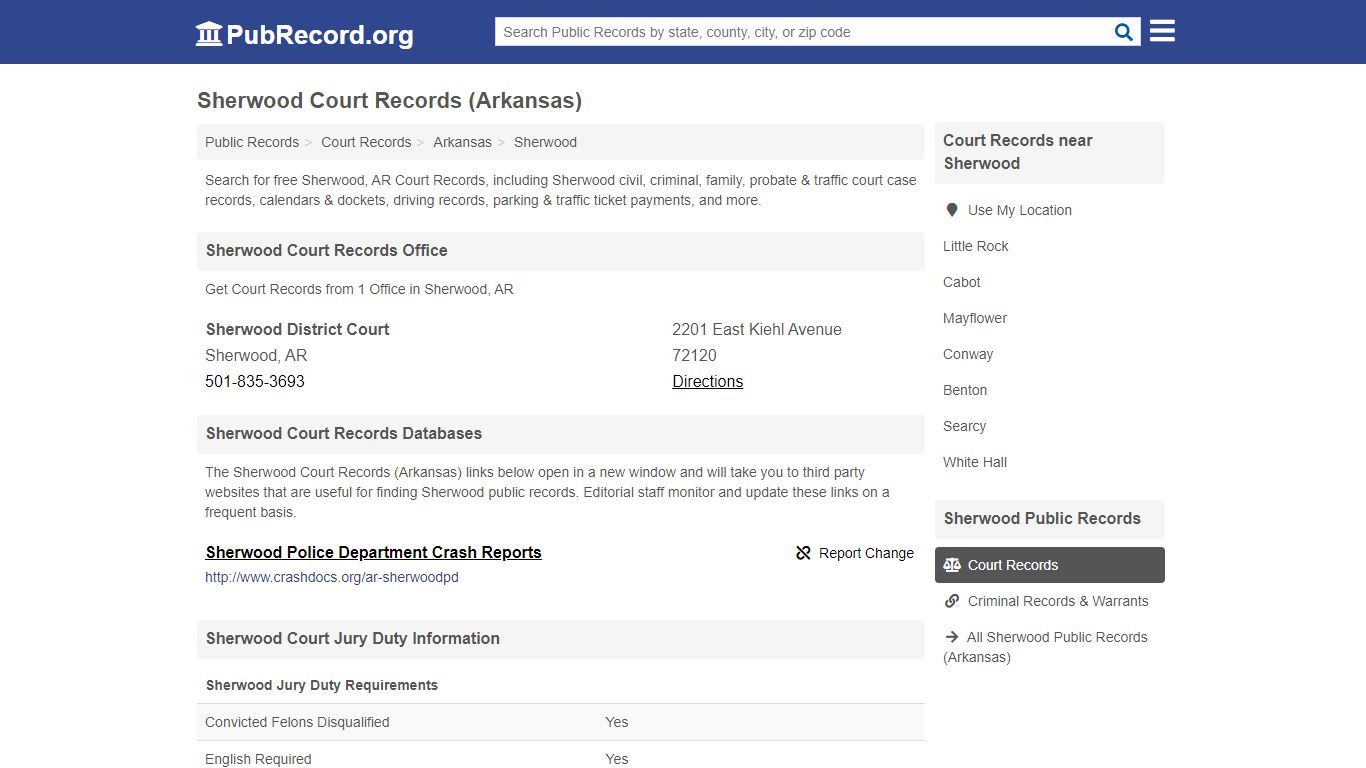This screenshot has height=768, width=1366.
Task: Click zip code 72120
Action: [x=694, y=355]
